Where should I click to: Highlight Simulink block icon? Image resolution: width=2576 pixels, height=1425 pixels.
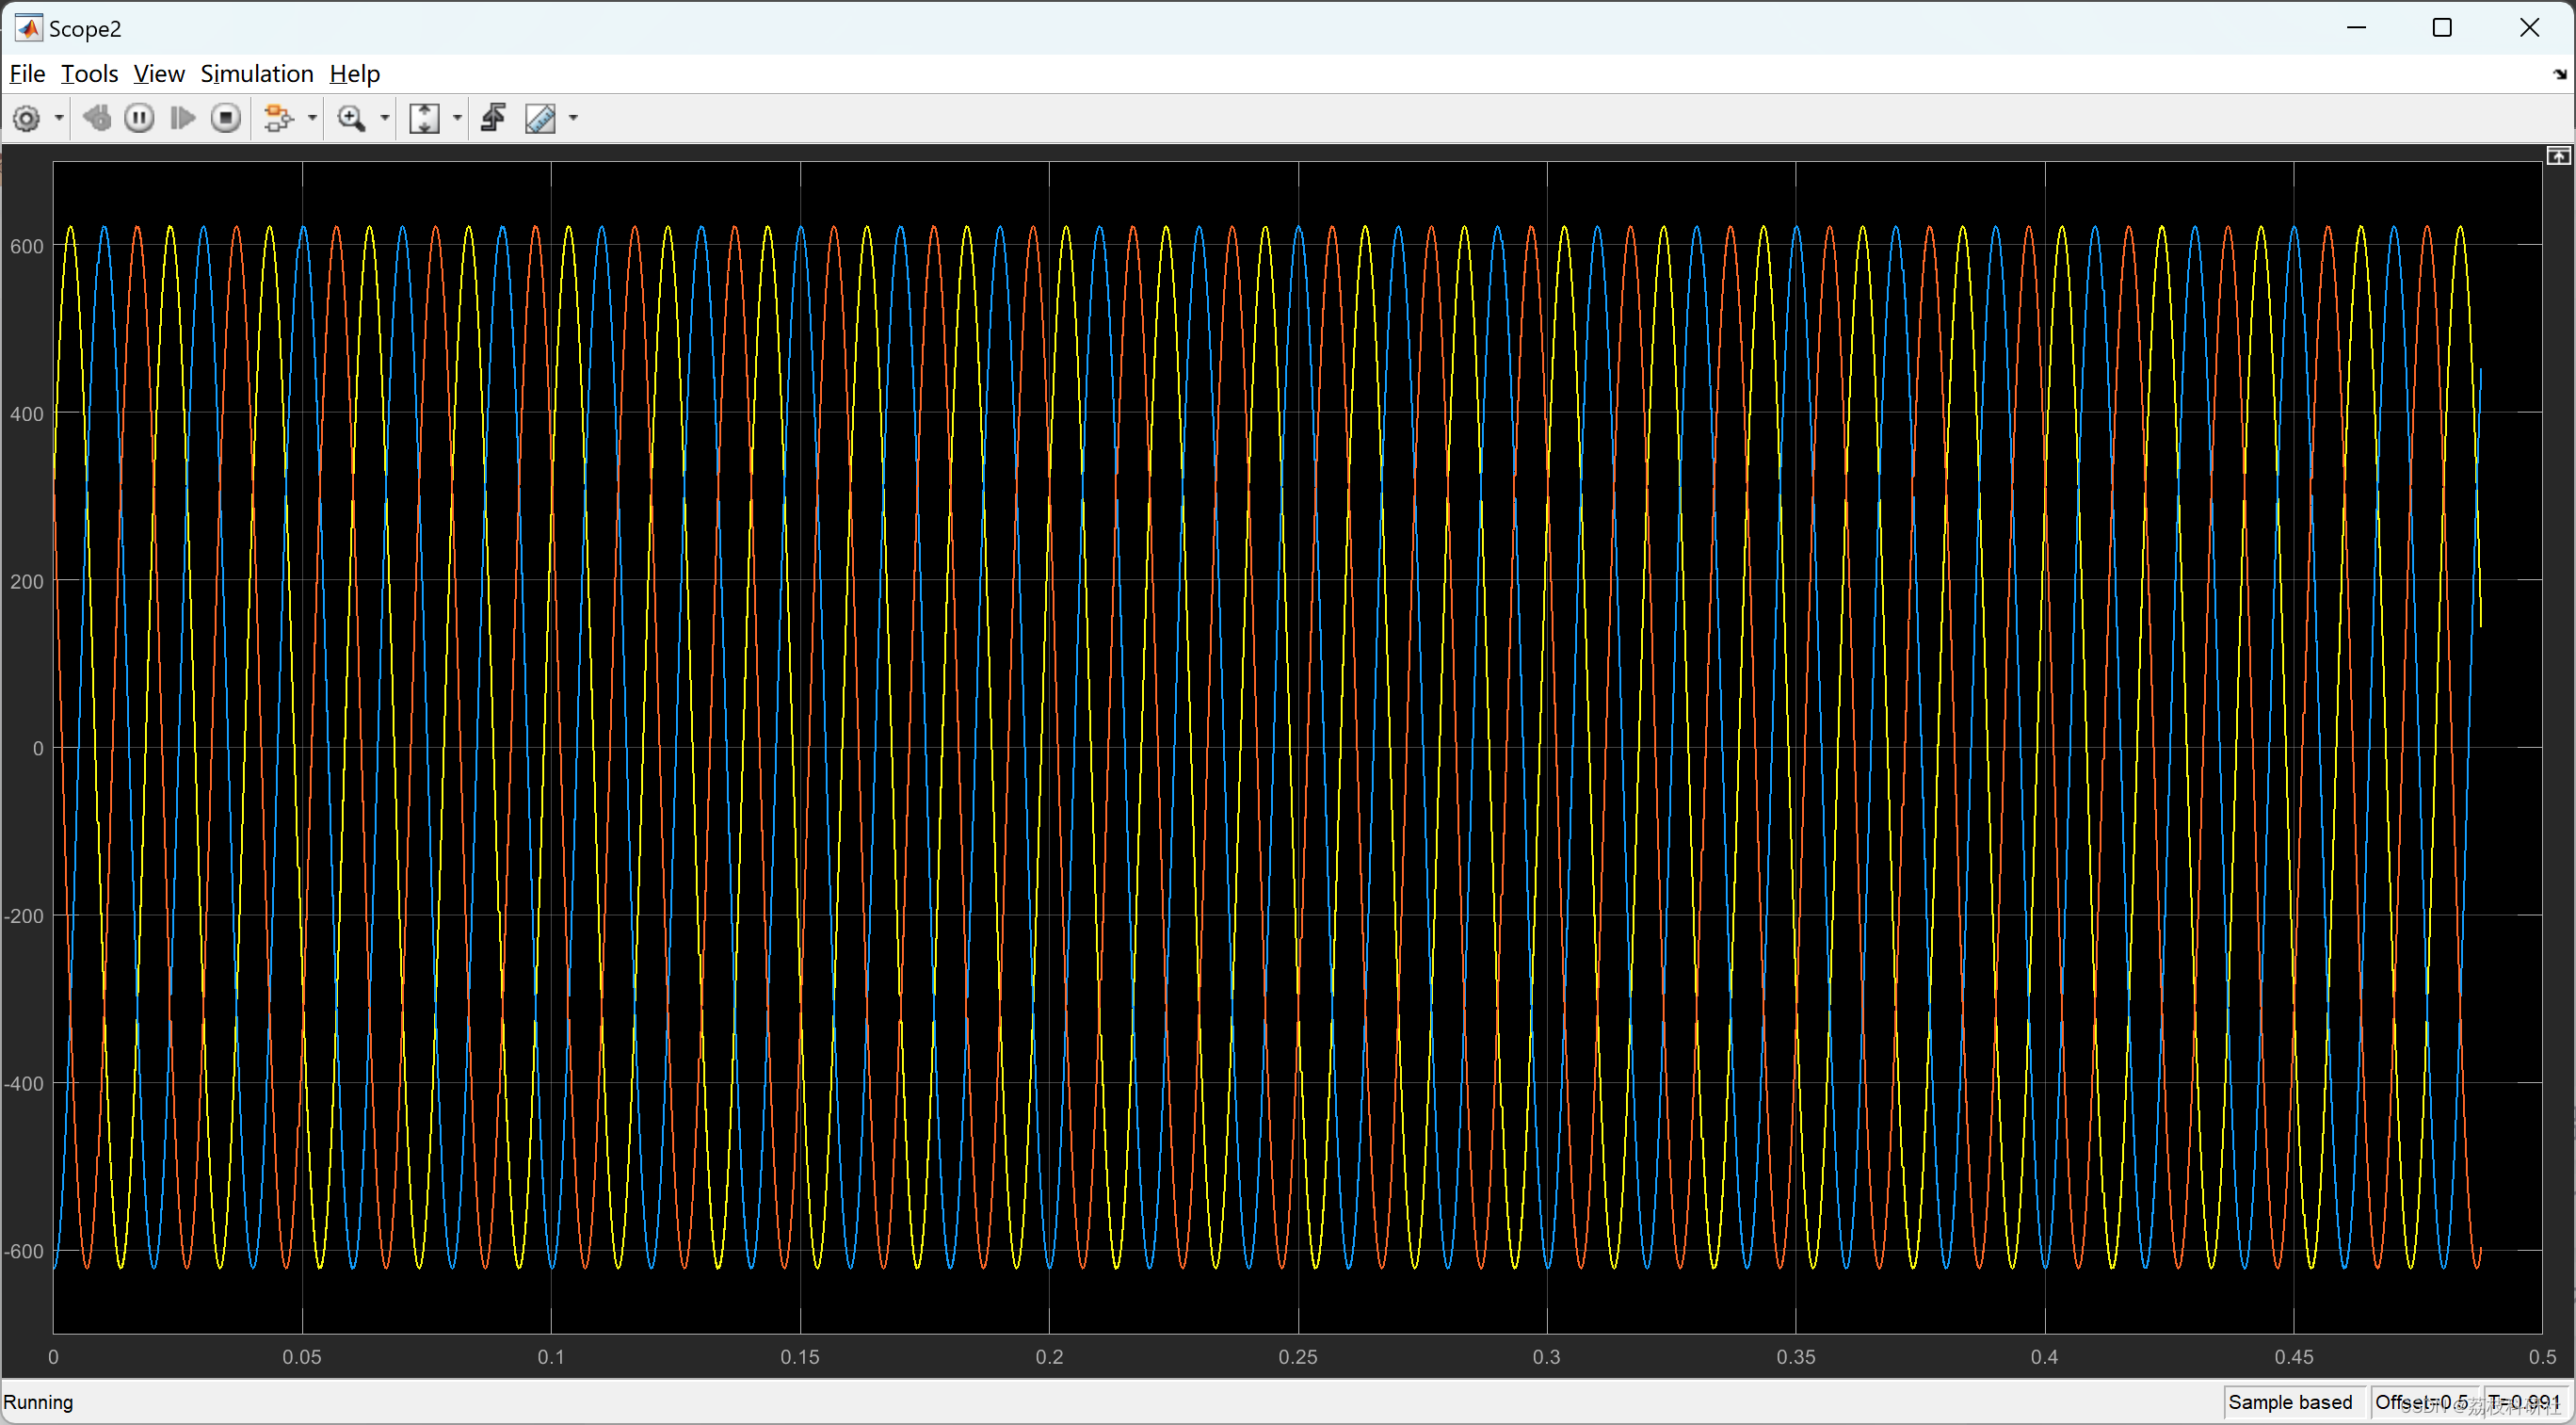(278, 119)
